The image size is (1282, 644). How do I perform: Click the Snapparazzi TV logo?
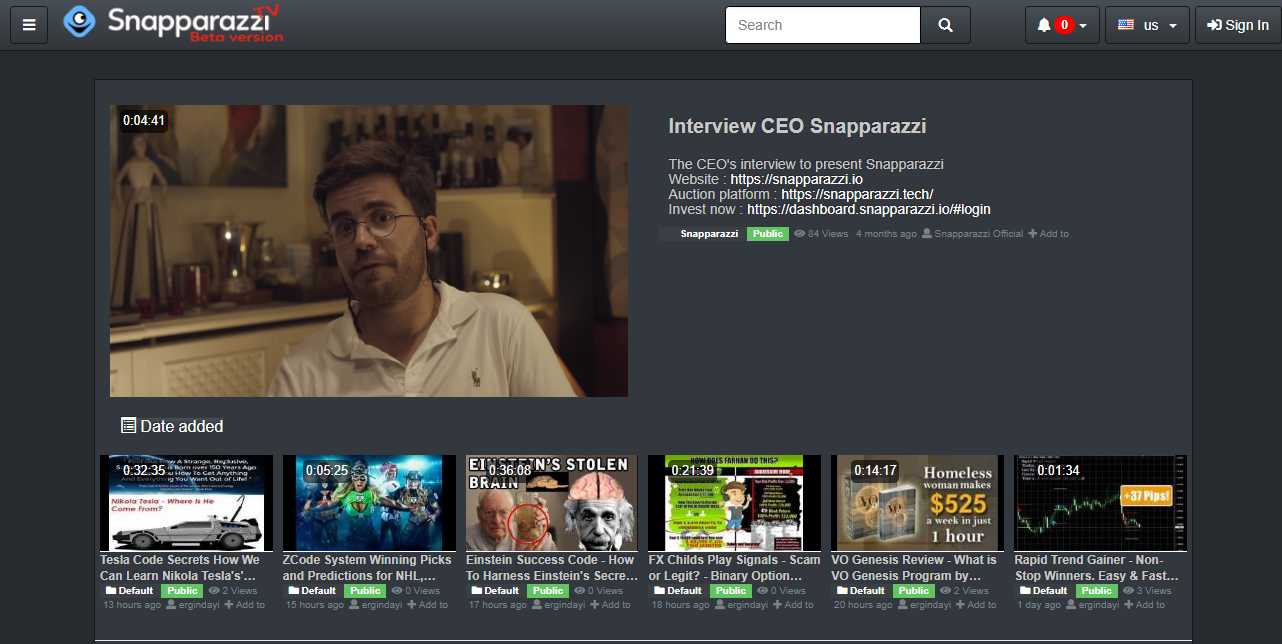[172, 24]
